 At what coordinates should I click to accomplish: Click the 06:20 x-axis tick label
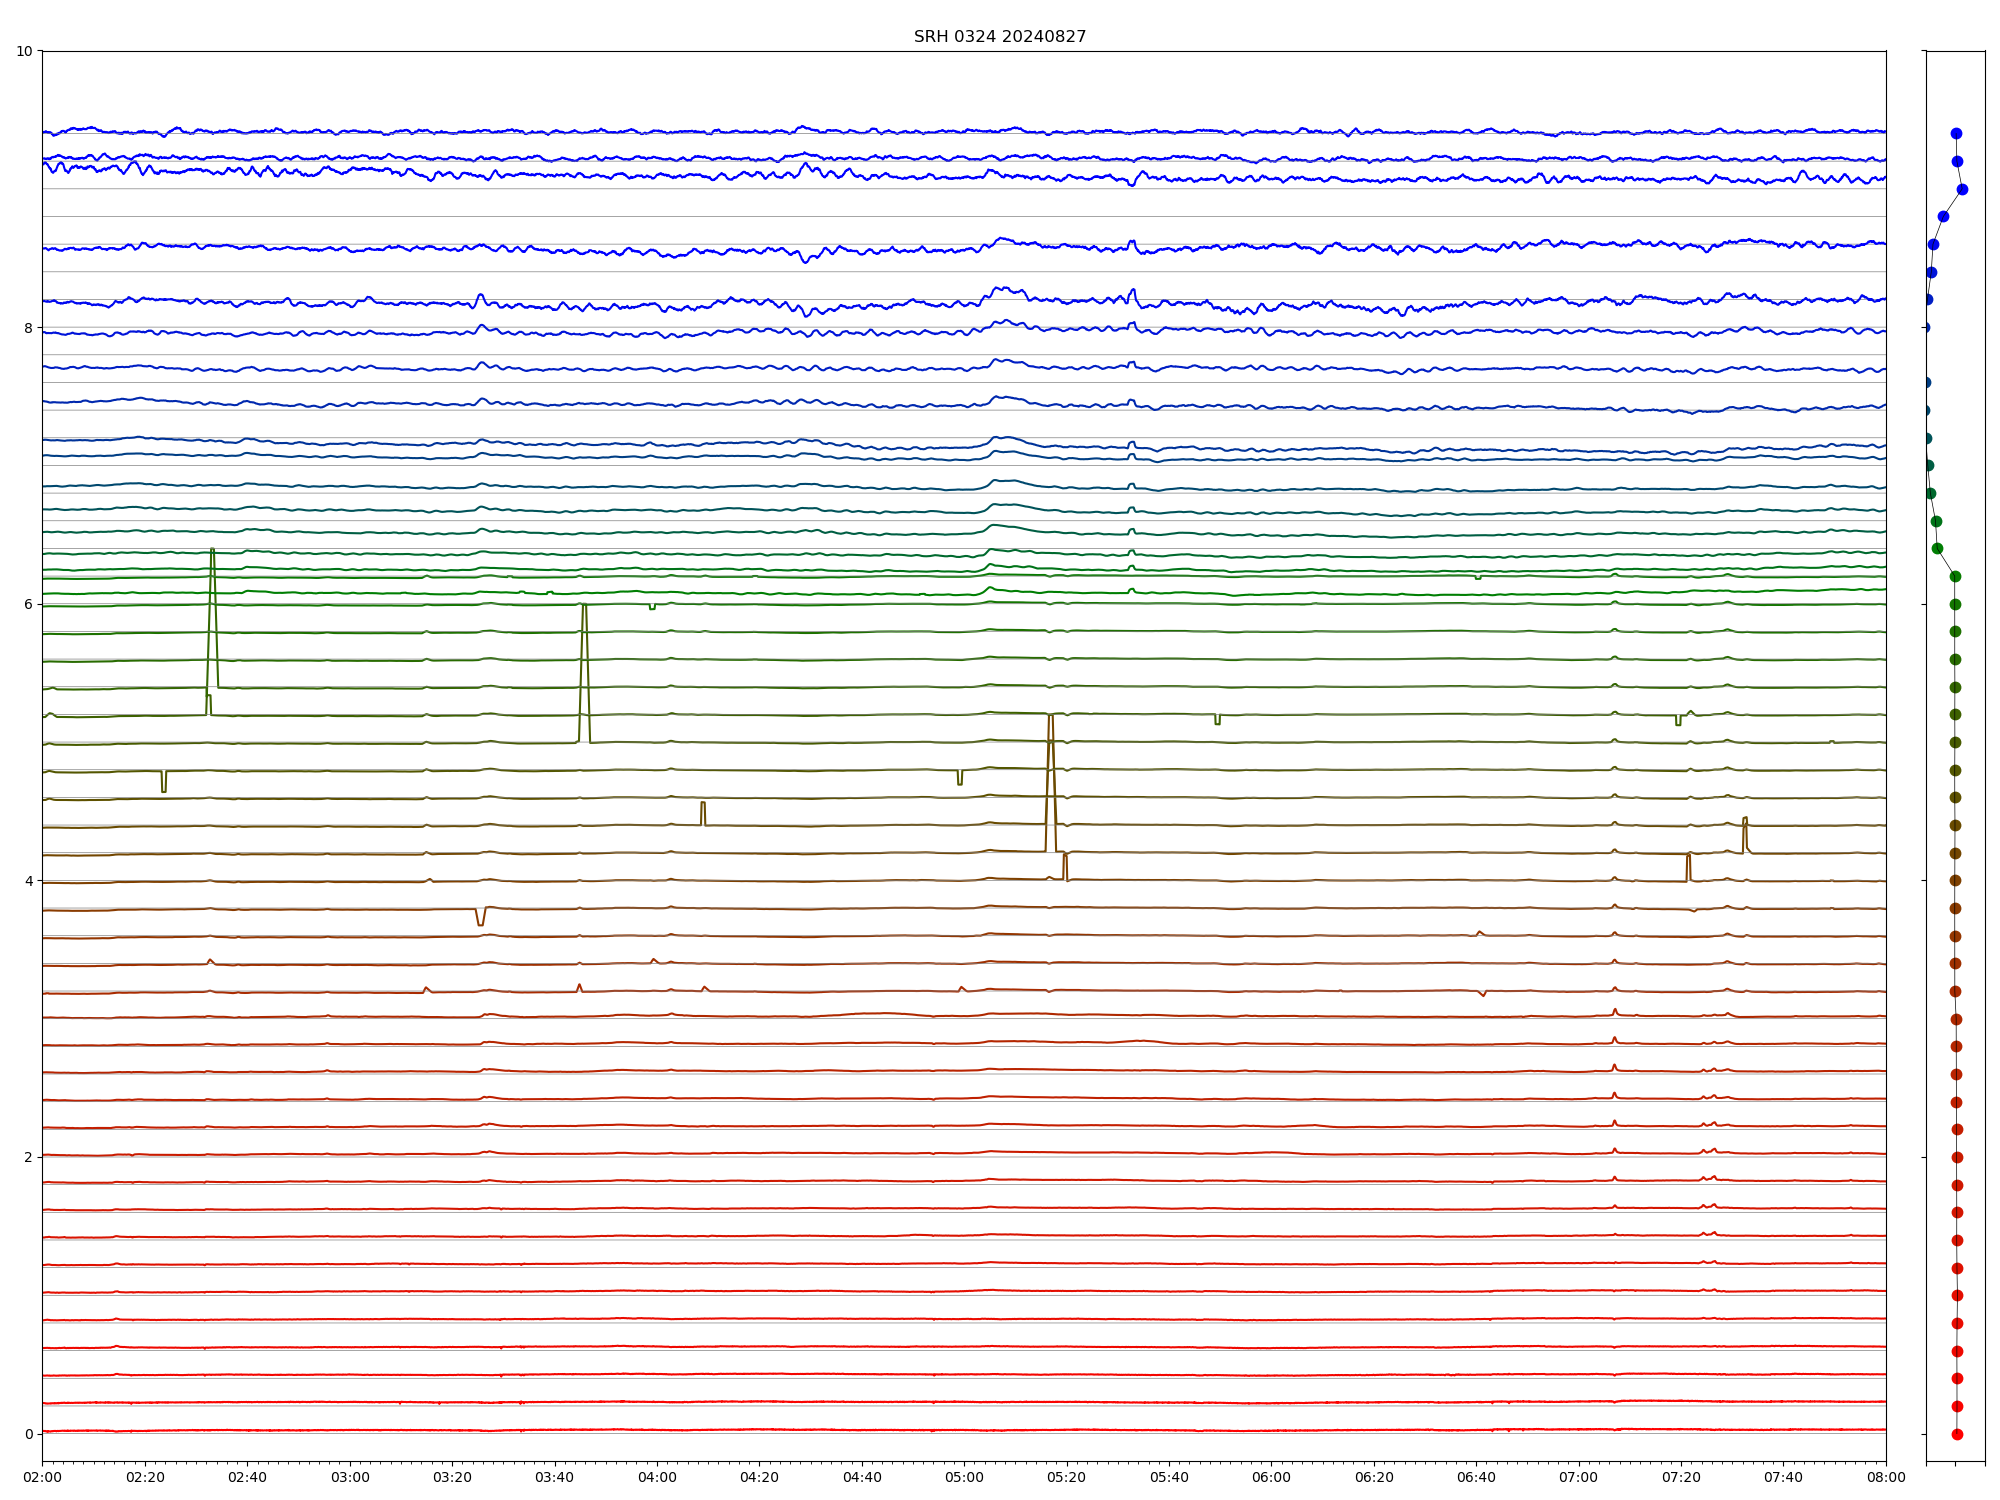pos(1374,1477)
